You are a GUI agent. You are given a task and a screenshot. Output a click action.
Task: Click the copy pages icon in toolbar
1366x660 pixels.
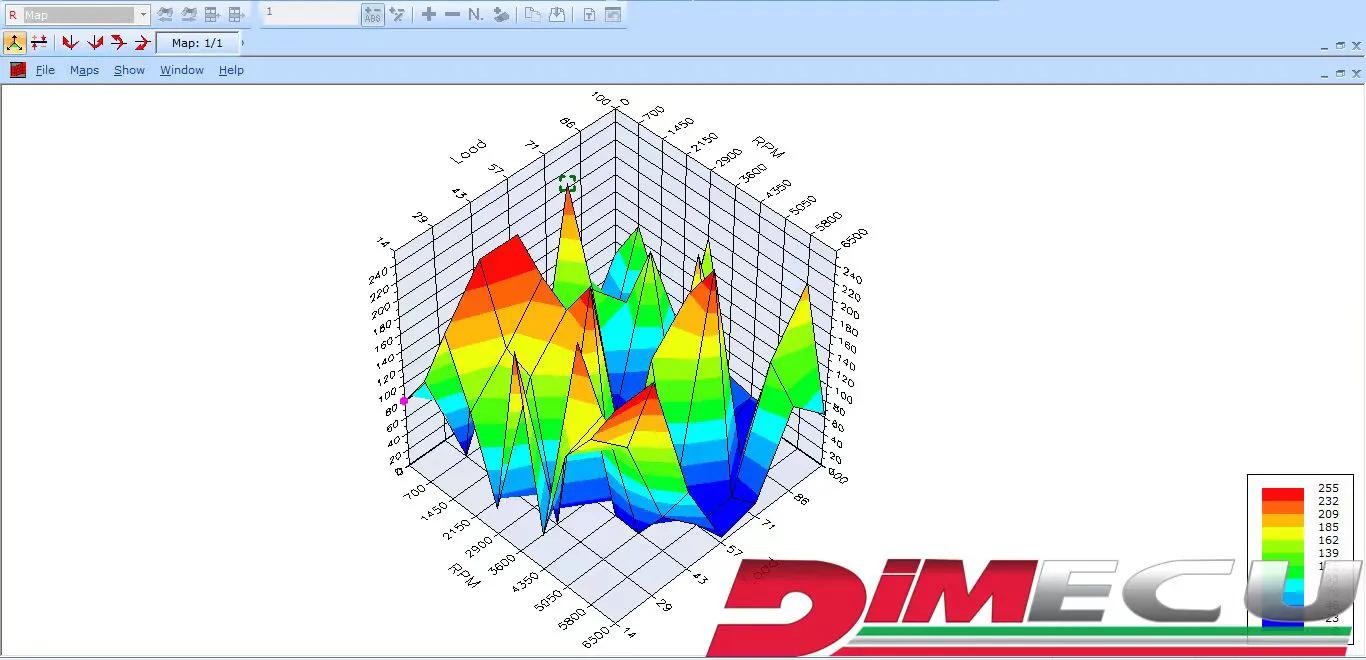click(533, 15)
